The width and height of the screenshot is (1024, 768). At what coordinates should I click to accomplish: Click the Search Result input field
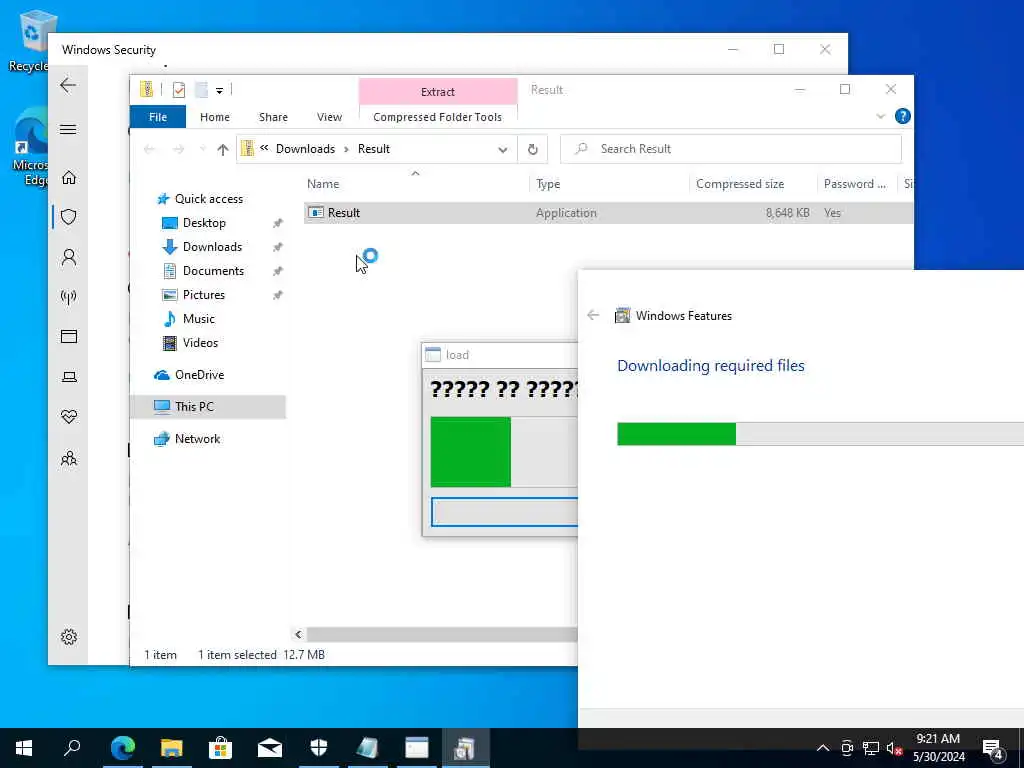731,149
